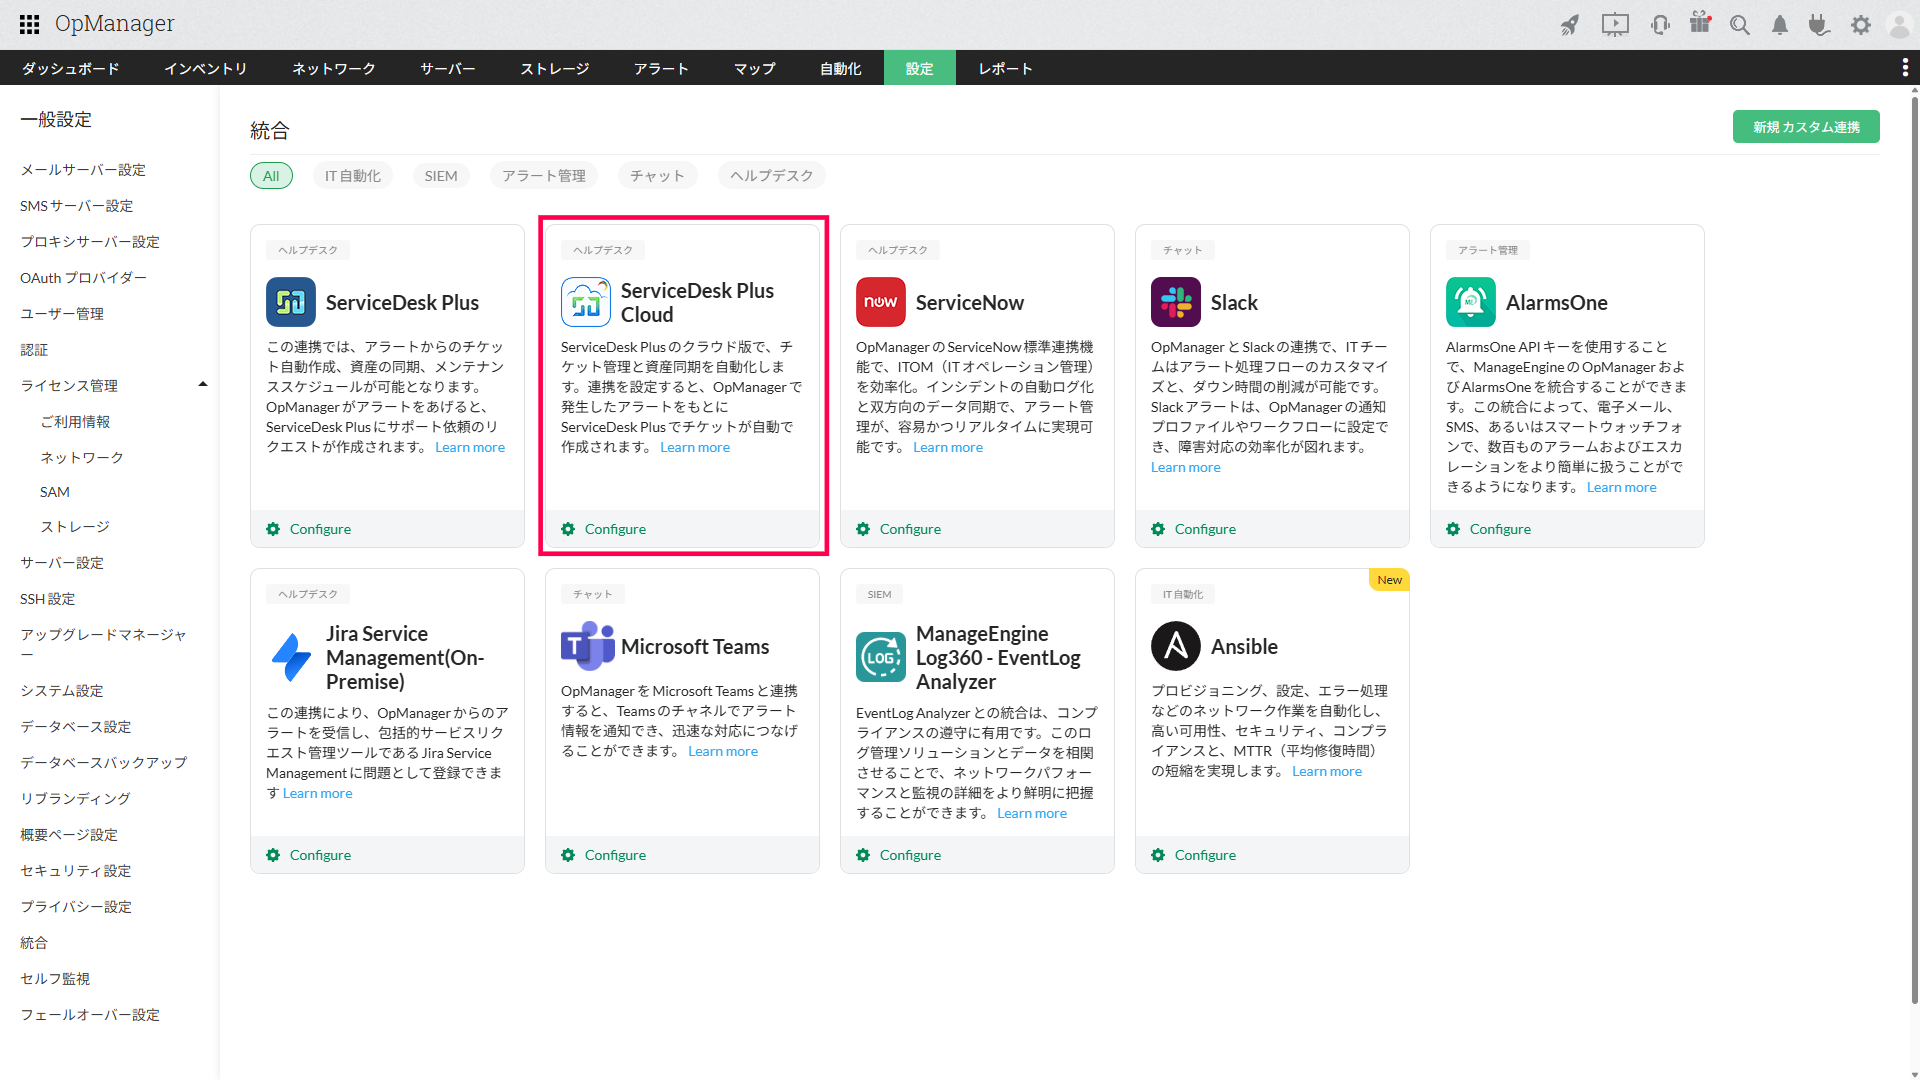The height and width of the screenshot is (1080, 1920).
Task: Click the Ansible logo icon
Action: [1176, 646]
